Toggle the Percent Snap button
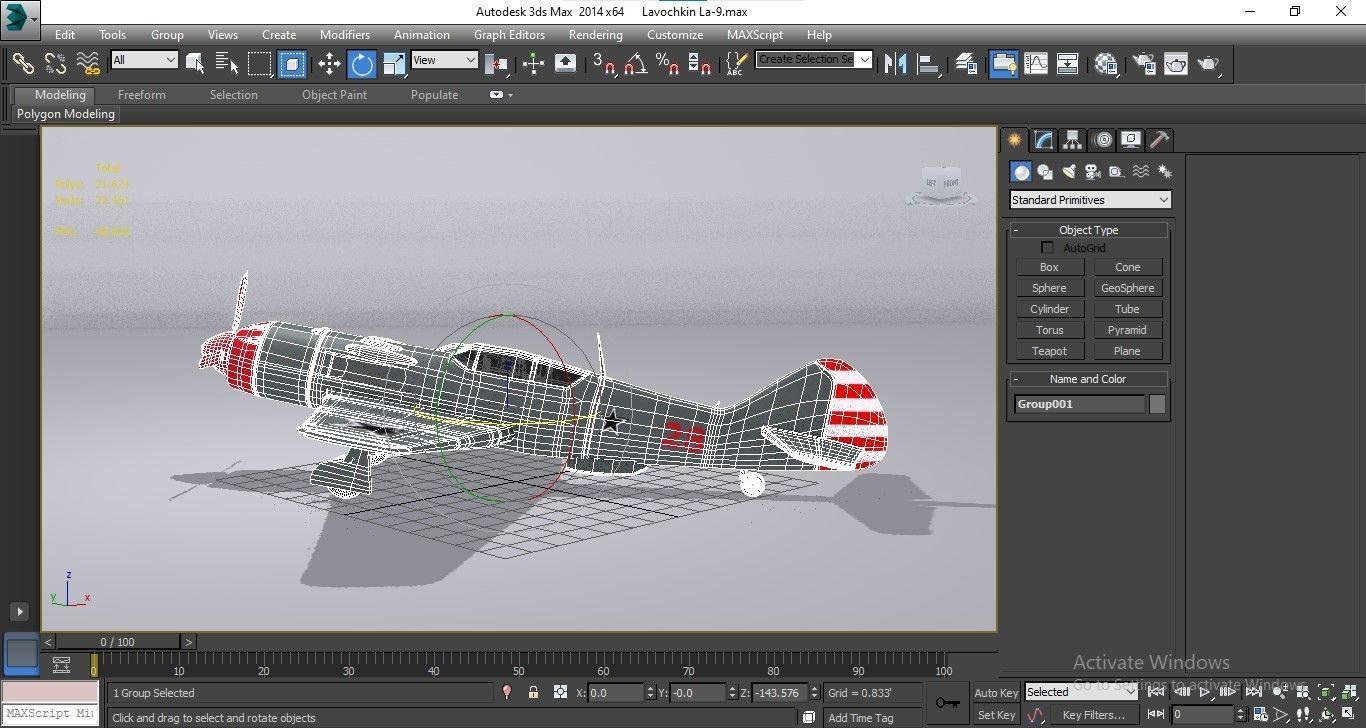 click(668, 64)
